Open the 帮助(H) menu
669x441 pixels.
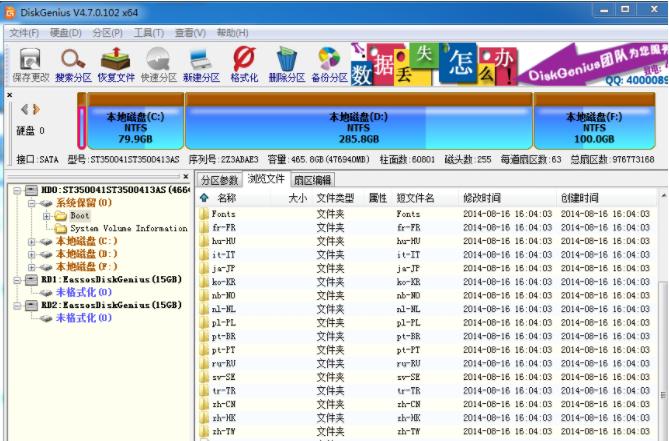click(x=232, y=33)
